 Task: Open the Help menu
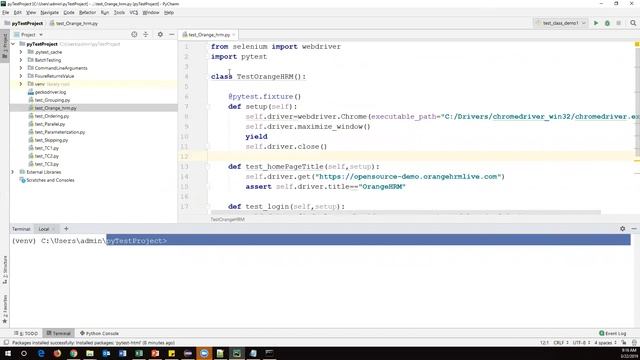169,13
